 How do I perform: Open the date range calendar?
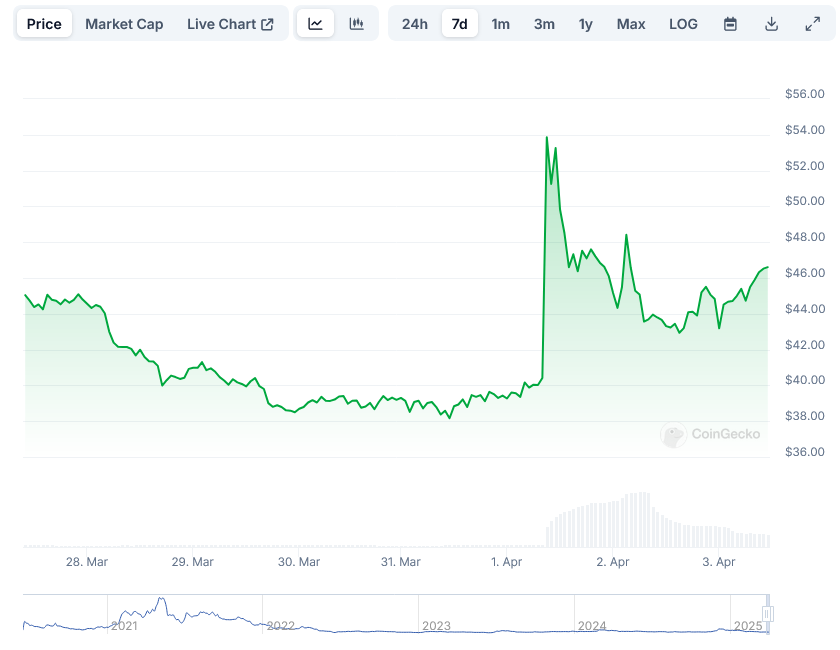(x=729, y=22)
